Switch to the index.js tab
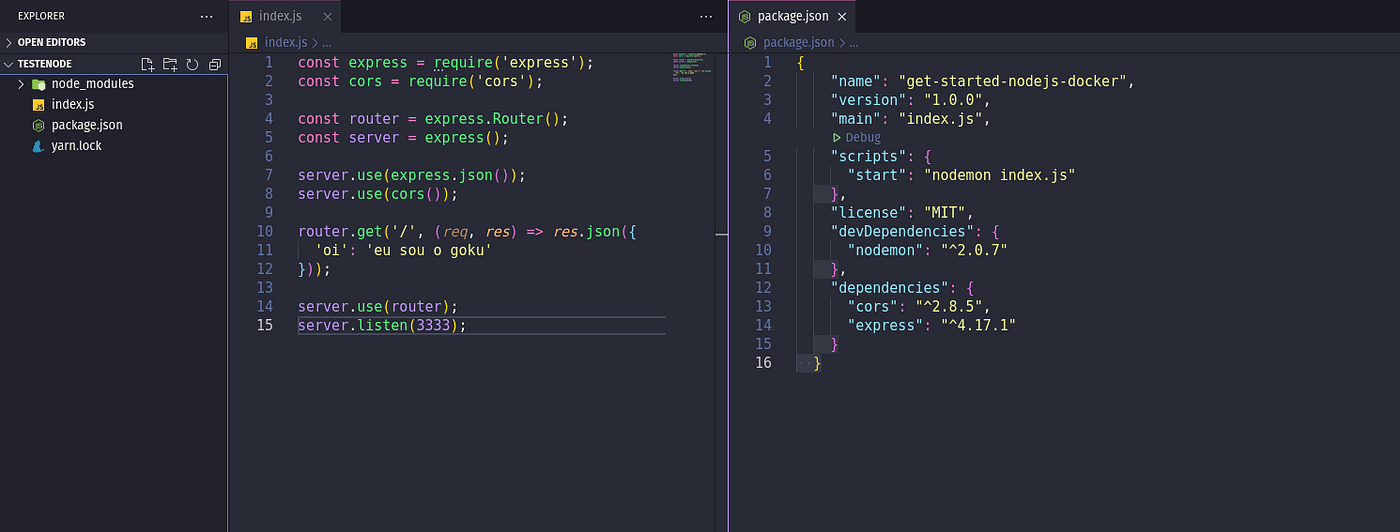Viewport: 1400px width, 532px height. 279,17
